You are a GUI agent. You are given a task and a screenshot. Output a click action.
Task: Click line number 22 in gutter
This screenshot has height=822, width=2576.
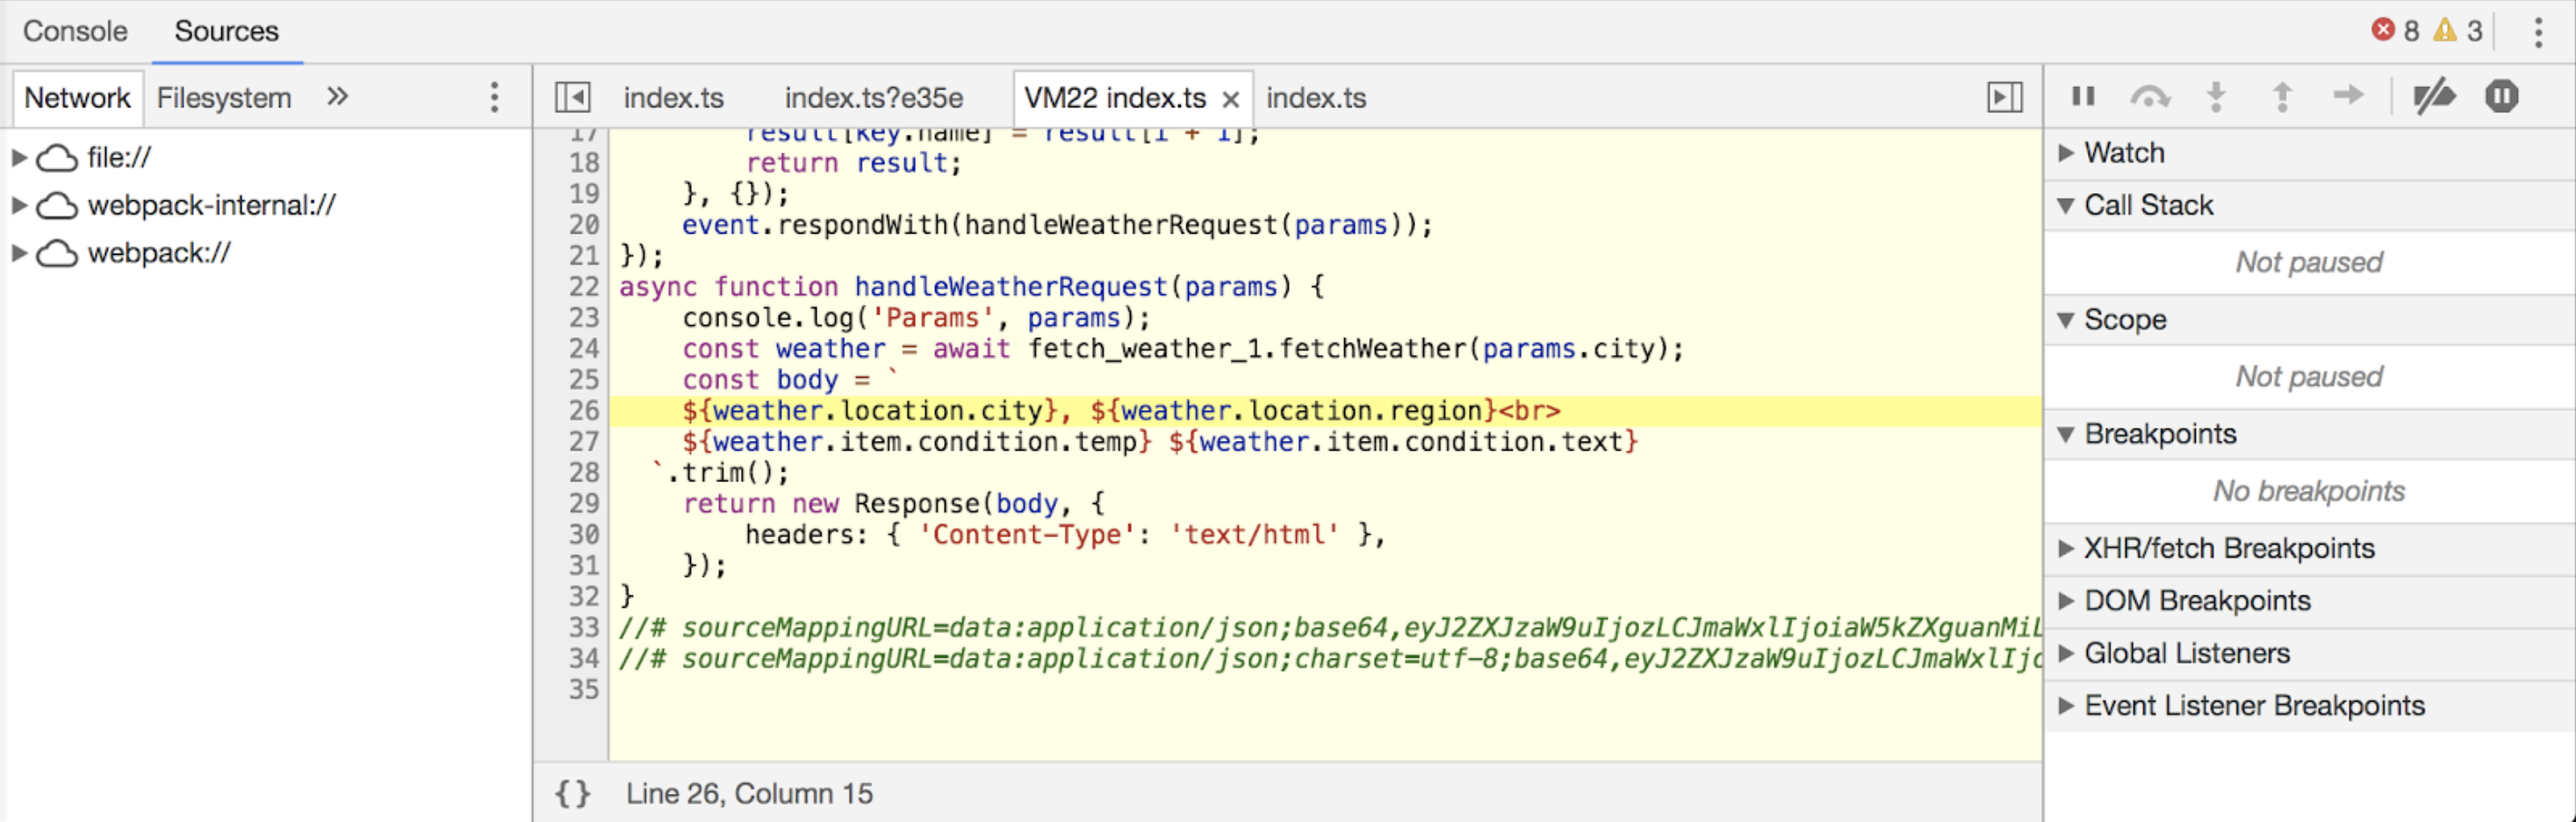tap(584, 287)
